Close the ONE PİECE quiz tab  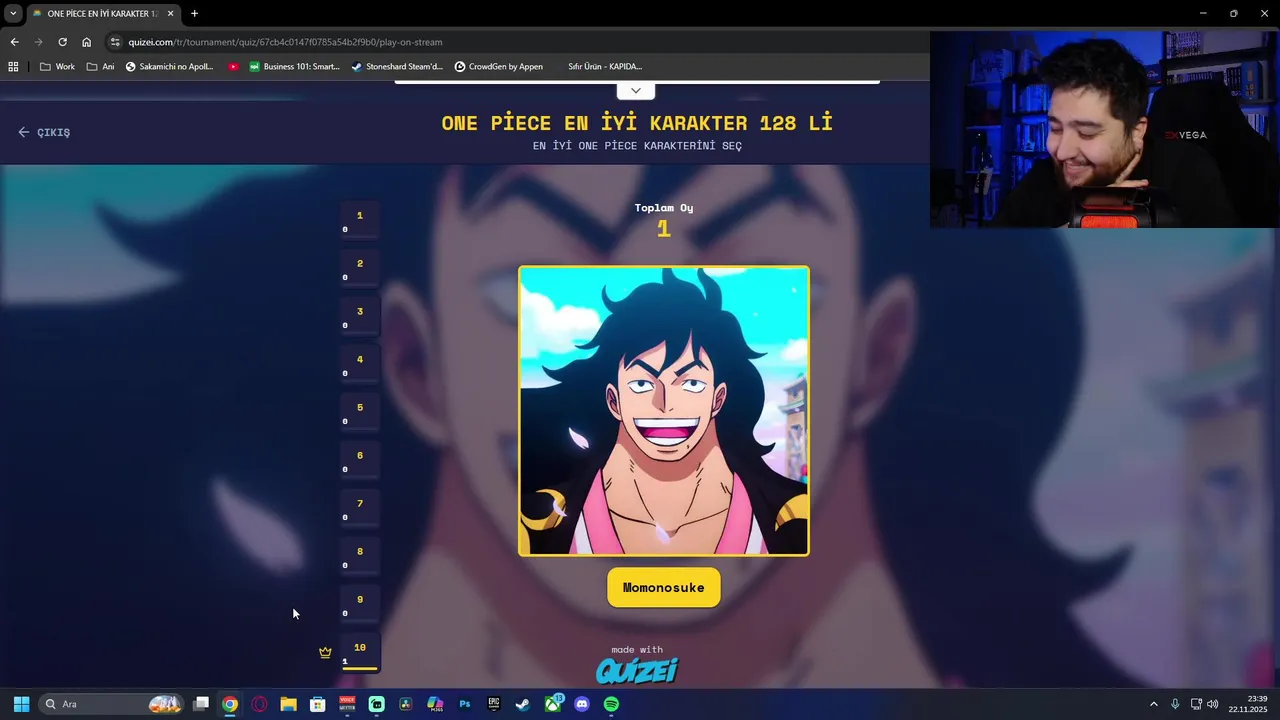(x=171, y=14)
